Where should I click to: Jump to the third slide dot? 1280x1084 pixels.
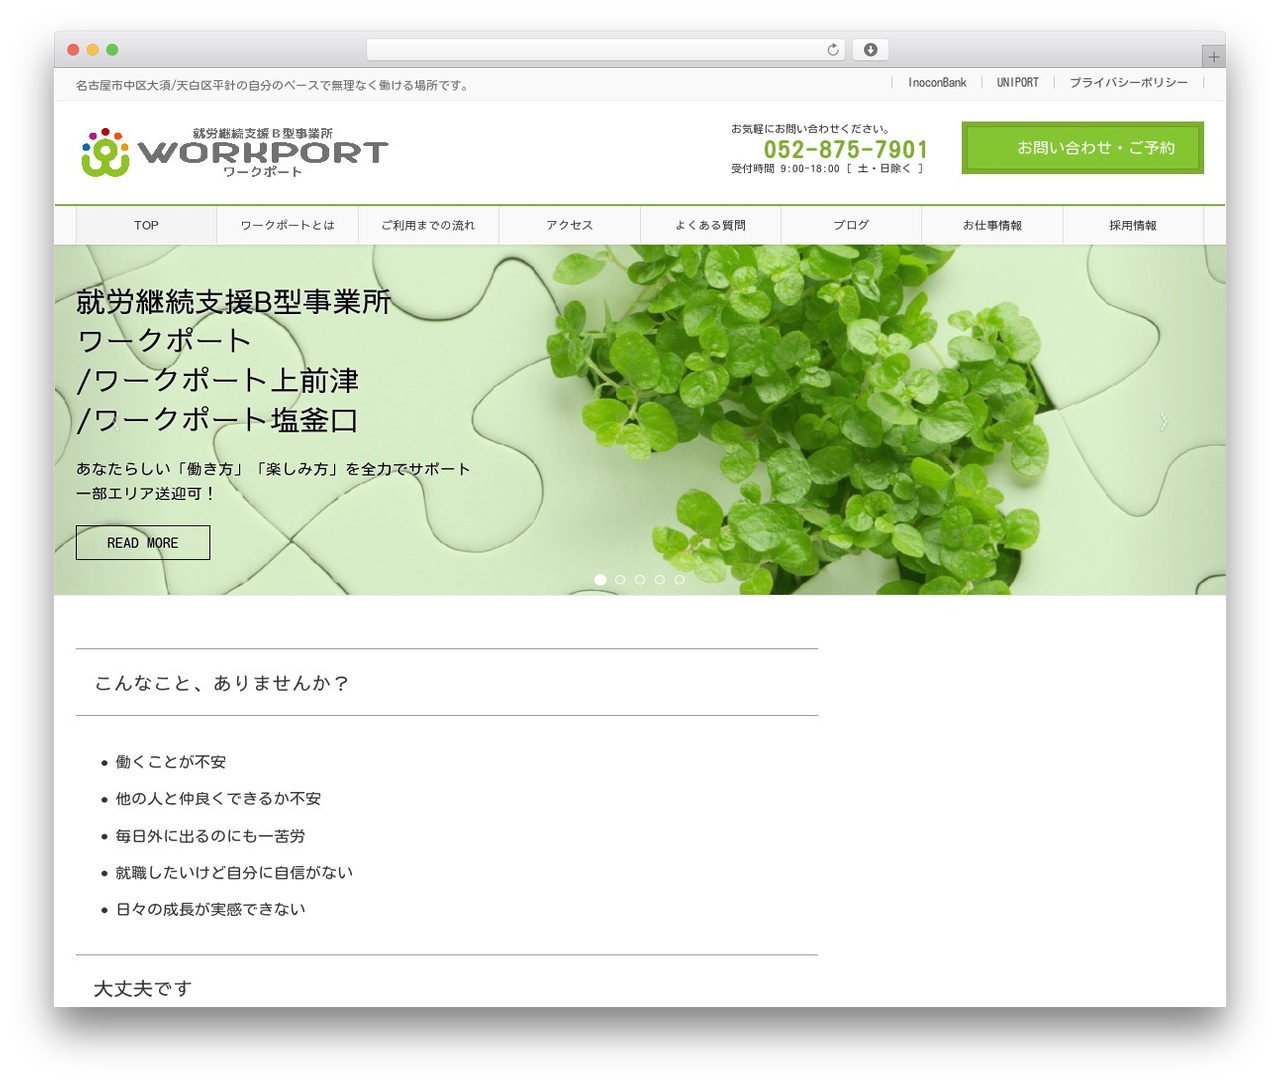640,580
